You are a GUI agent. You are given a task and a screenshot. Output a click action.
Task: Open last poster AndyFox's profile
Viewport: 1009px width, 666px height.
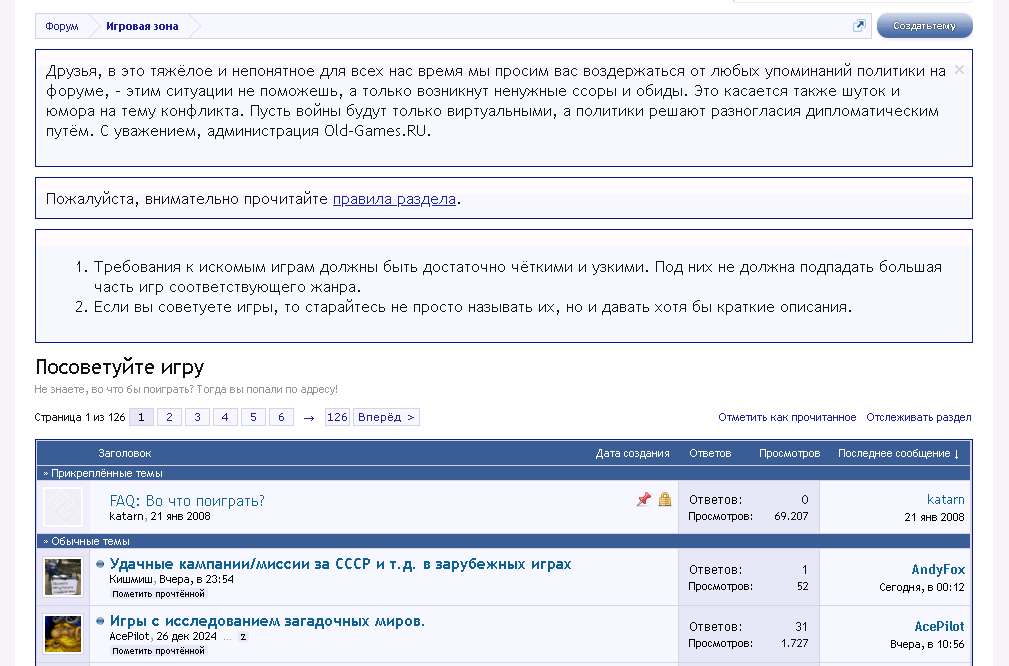[938, 569]
